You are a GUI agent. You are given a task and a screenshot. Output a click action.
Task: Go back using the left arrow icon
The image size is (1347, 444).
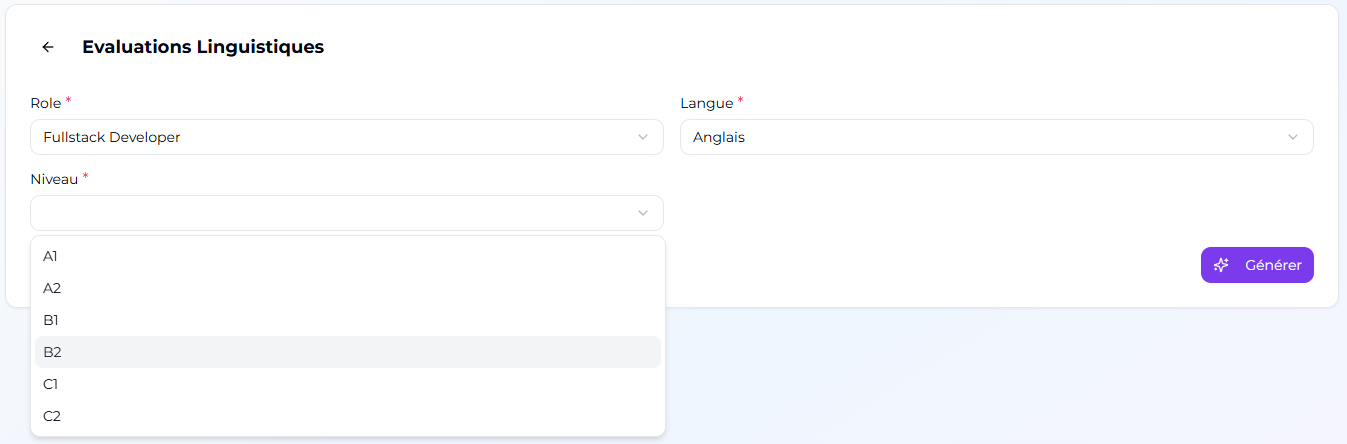coord(48,47)
